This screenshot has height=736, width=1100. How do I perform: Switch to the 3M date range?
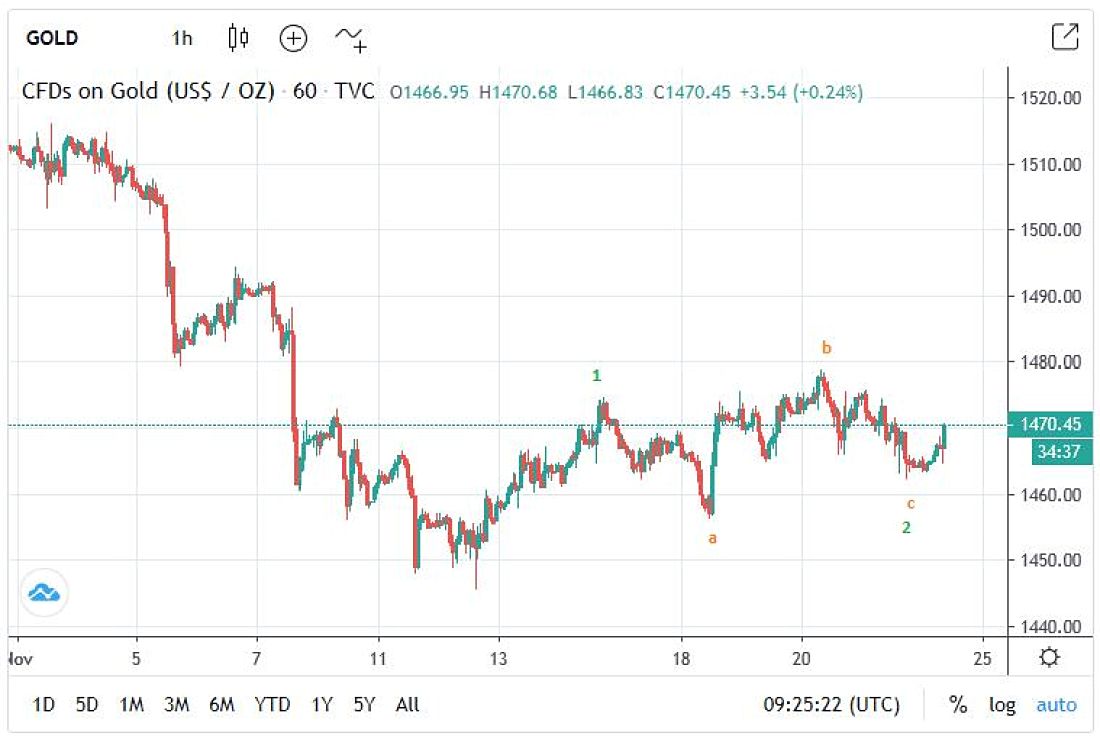[x=176, y=705]
